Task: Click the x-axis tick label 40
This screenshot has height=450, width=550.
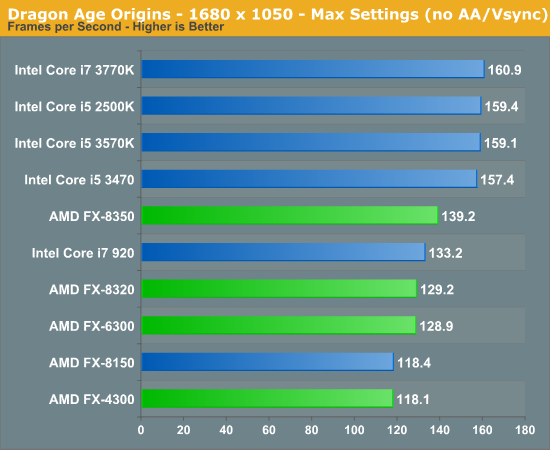Action: tap(226, 430)
